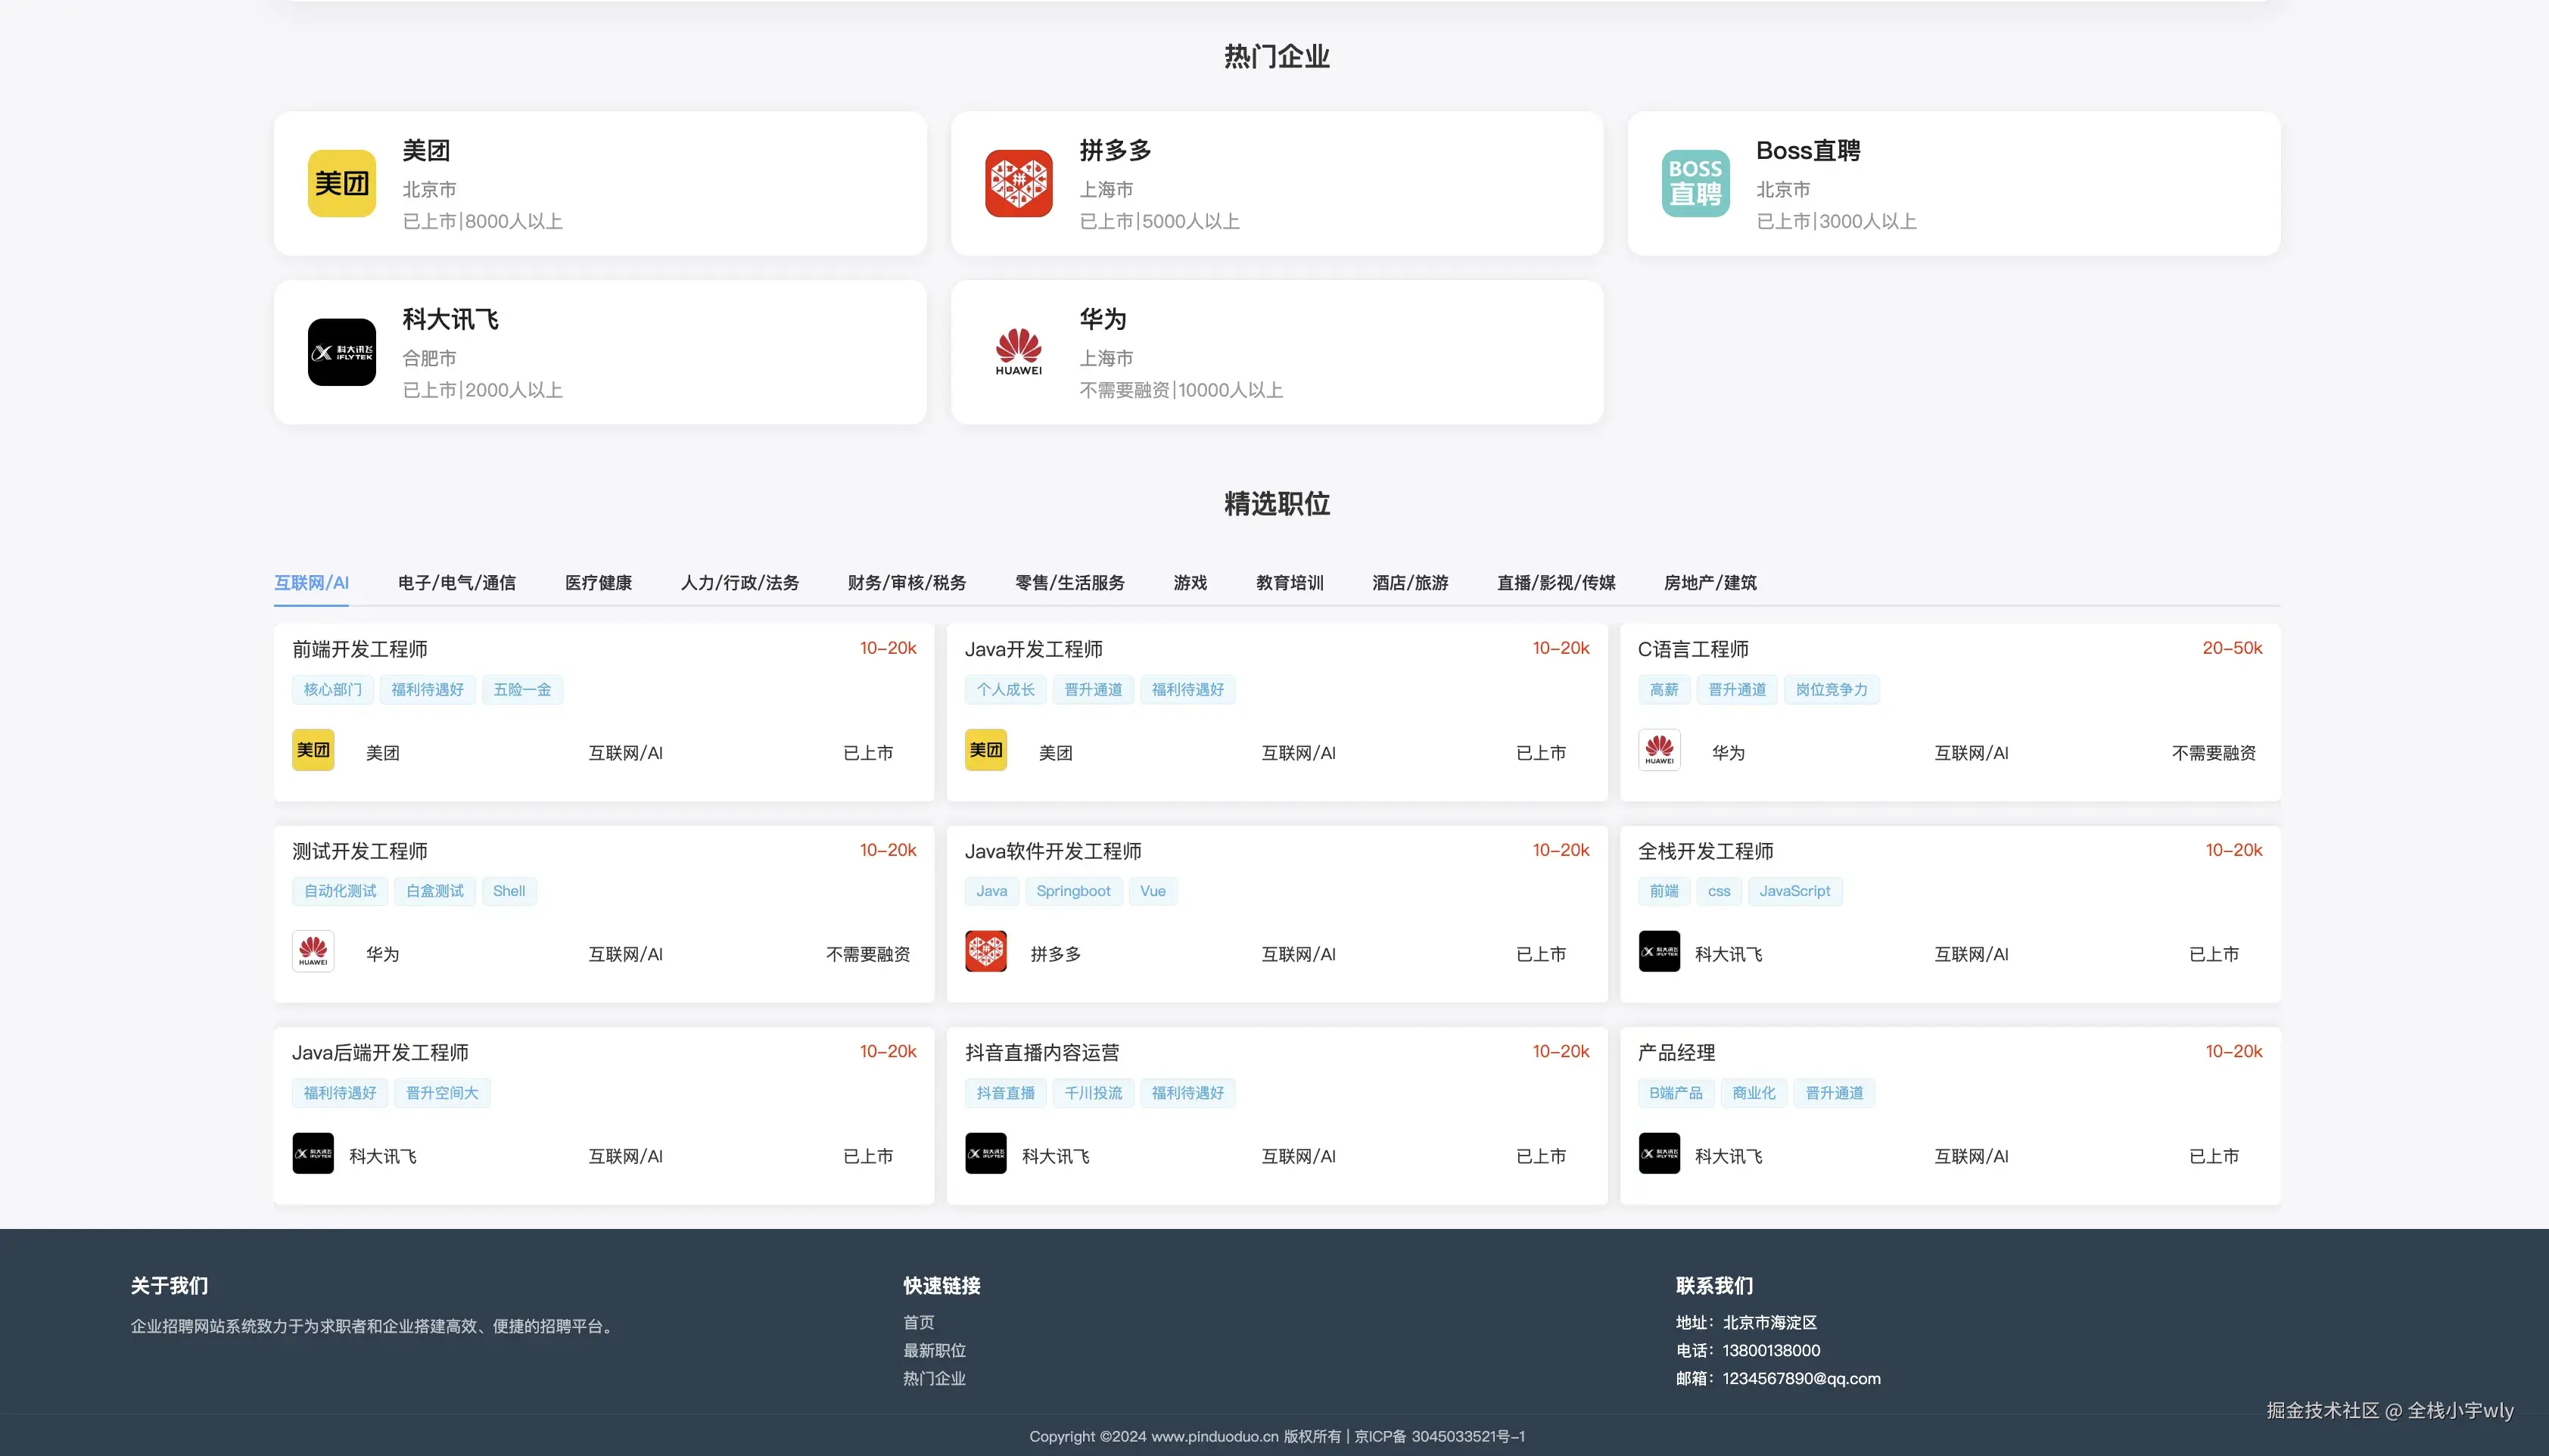Viewport: 2549px width, 1456px height.
Task: Click the 首页 link in footer
Action: (x=918, y=1322)
